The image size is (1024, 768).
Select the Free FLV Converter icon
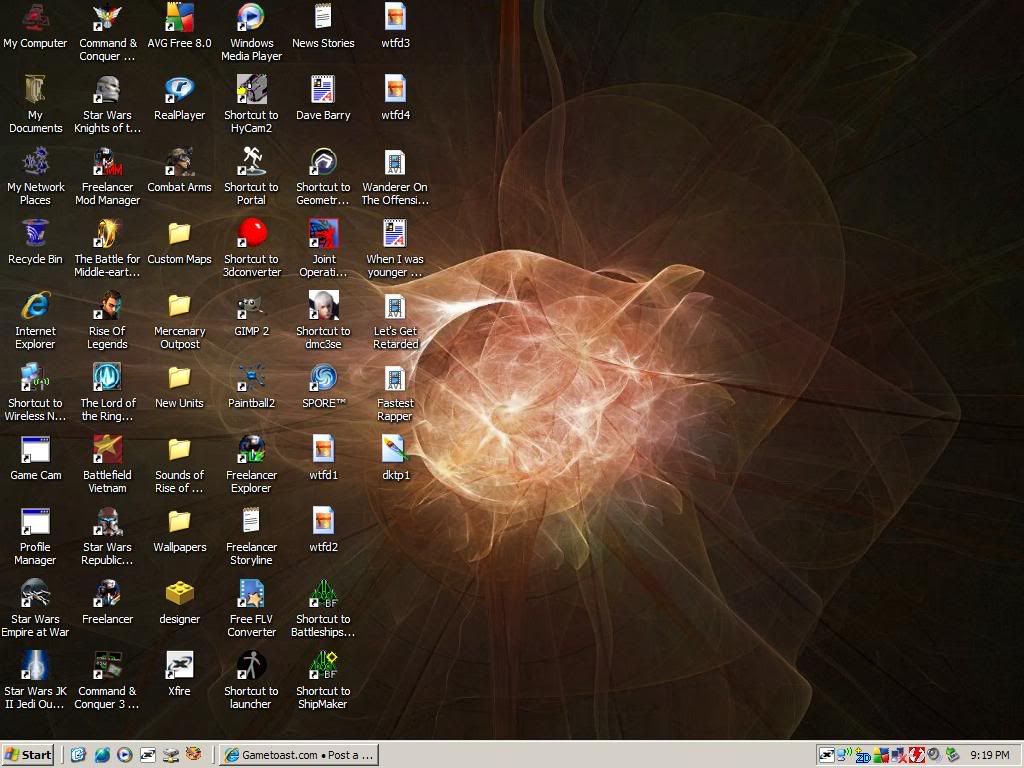click(x=251, y=593)
